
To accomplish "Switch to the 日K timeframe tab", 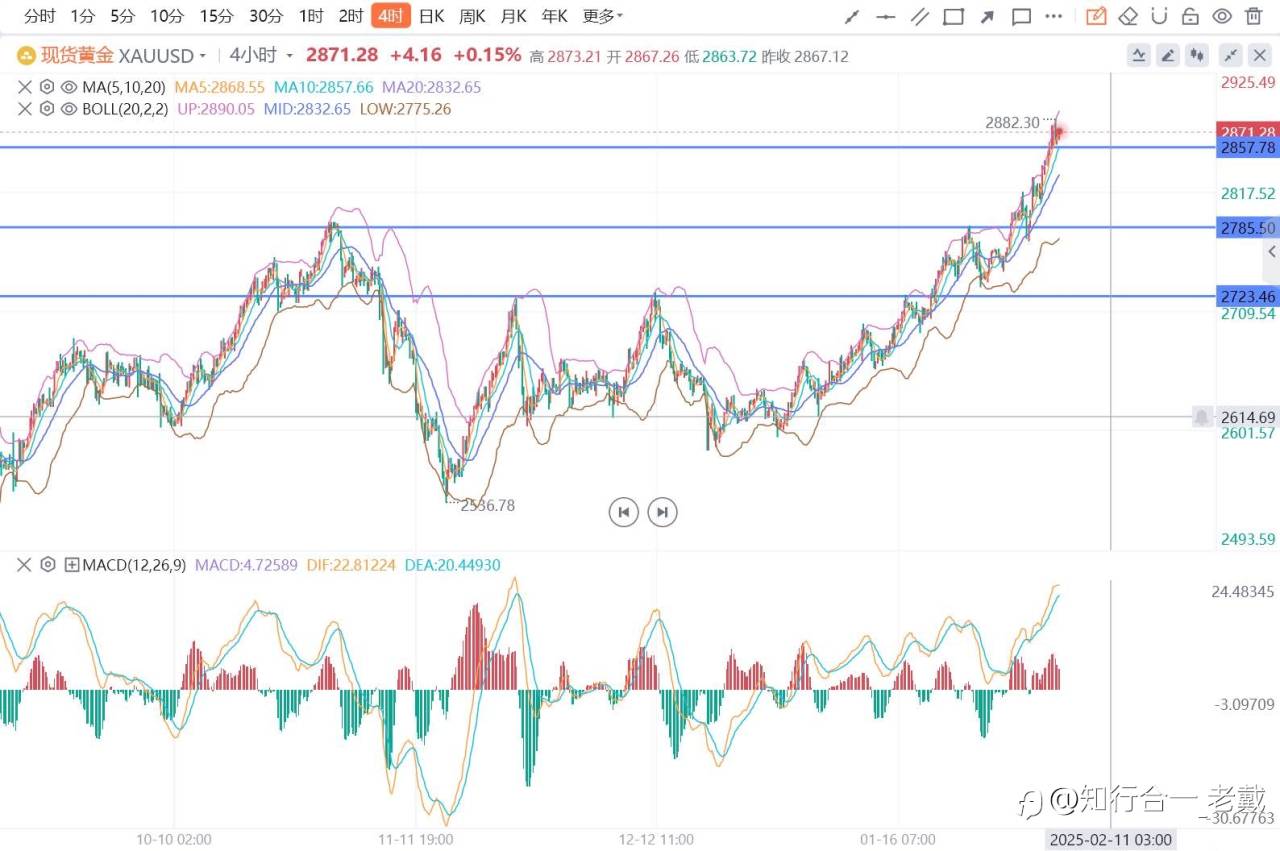I will click(x=431, y=16).
